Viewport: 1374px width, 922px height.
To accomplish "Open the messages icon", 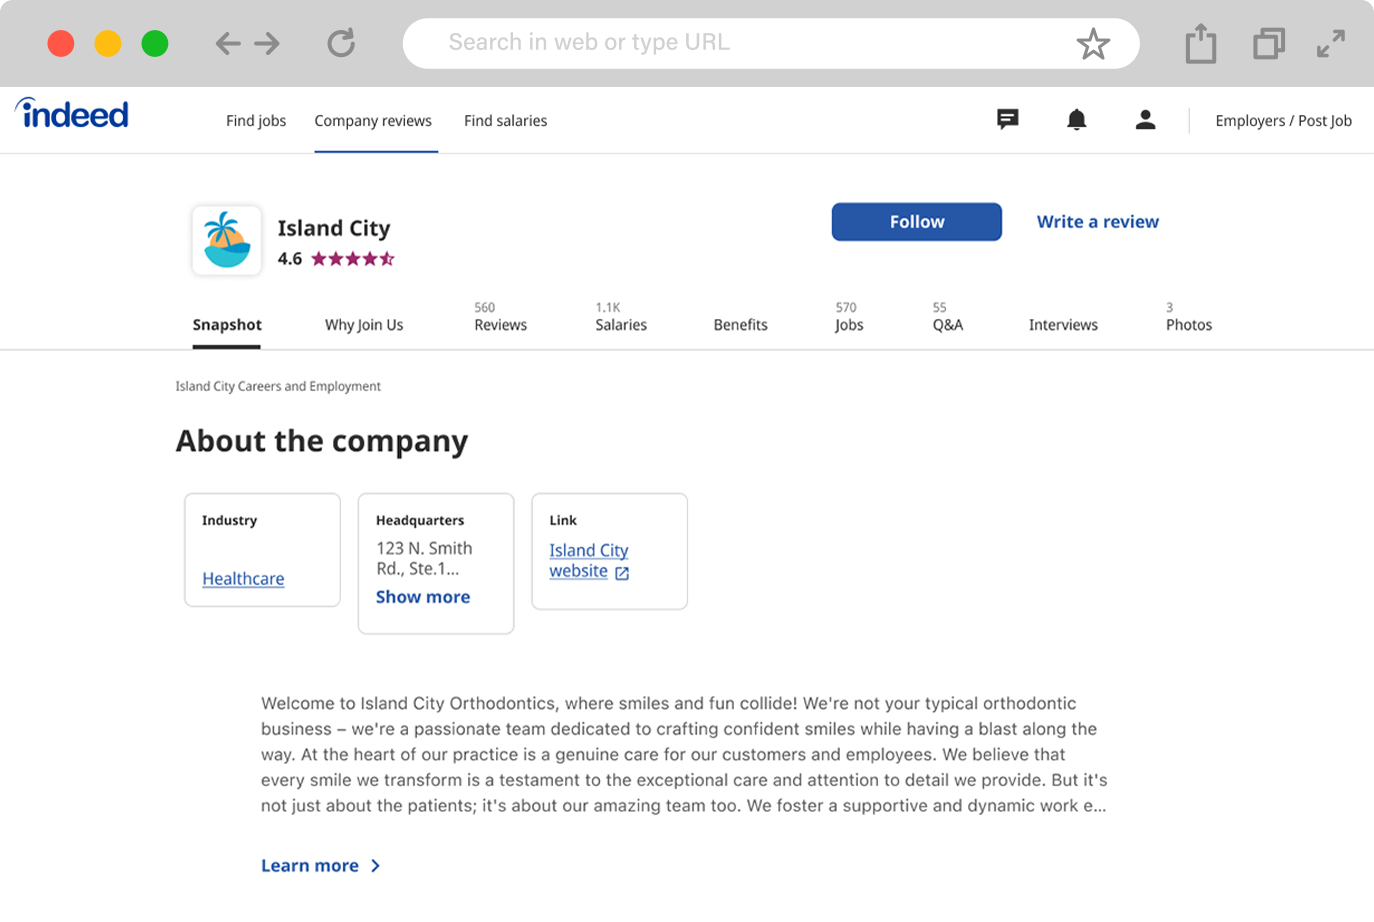I will (x=1007, y=119).
